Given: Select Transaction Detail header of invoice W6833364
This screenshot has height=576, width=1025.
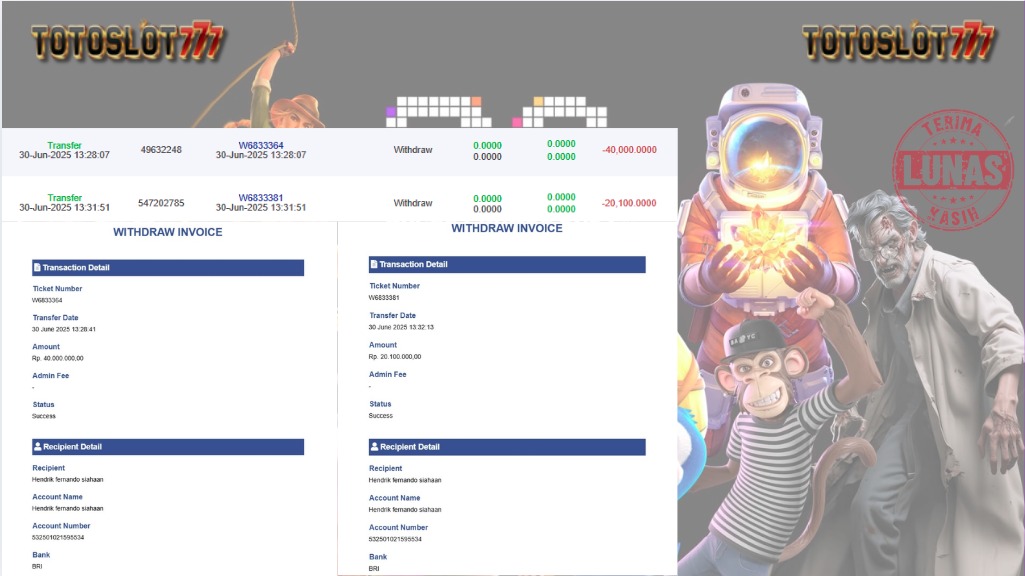Looking at the screenshot, I should pyautogui.click(x=168, y=267).
